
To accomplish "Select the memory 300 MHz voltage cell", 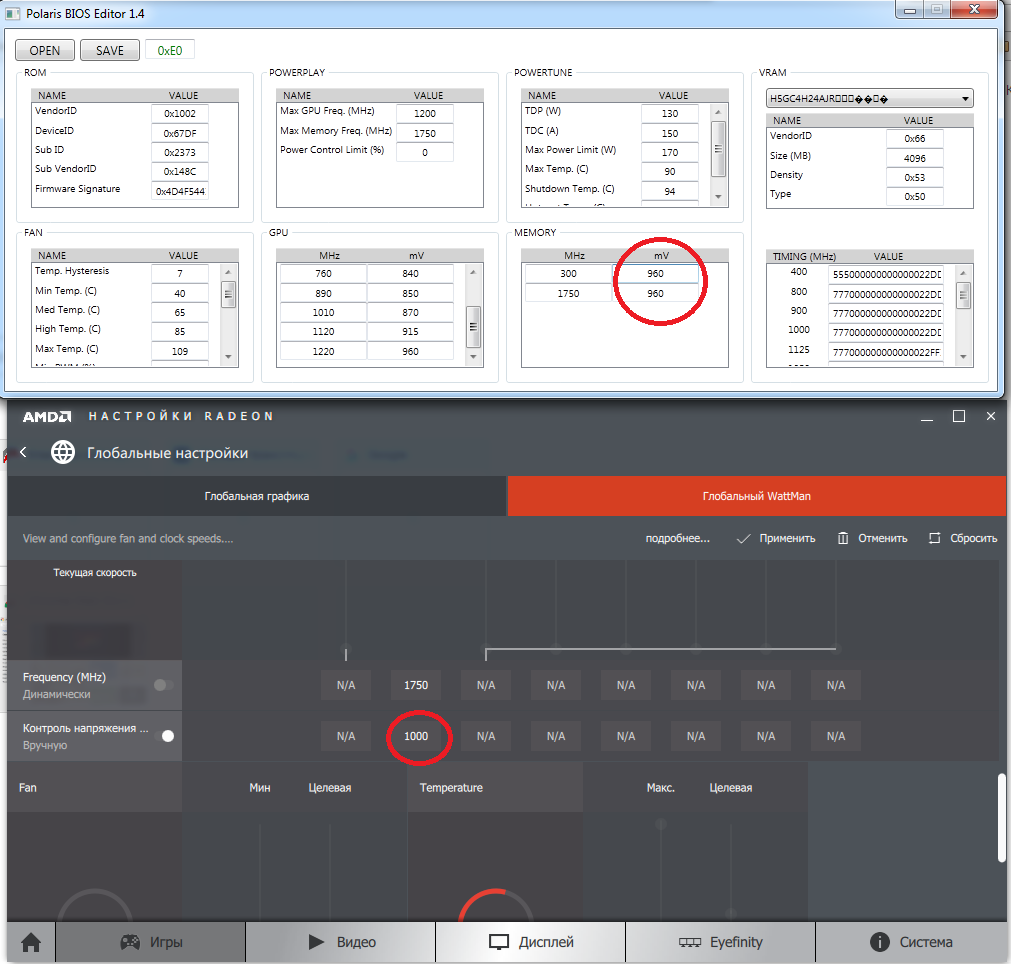I will 655,273.
